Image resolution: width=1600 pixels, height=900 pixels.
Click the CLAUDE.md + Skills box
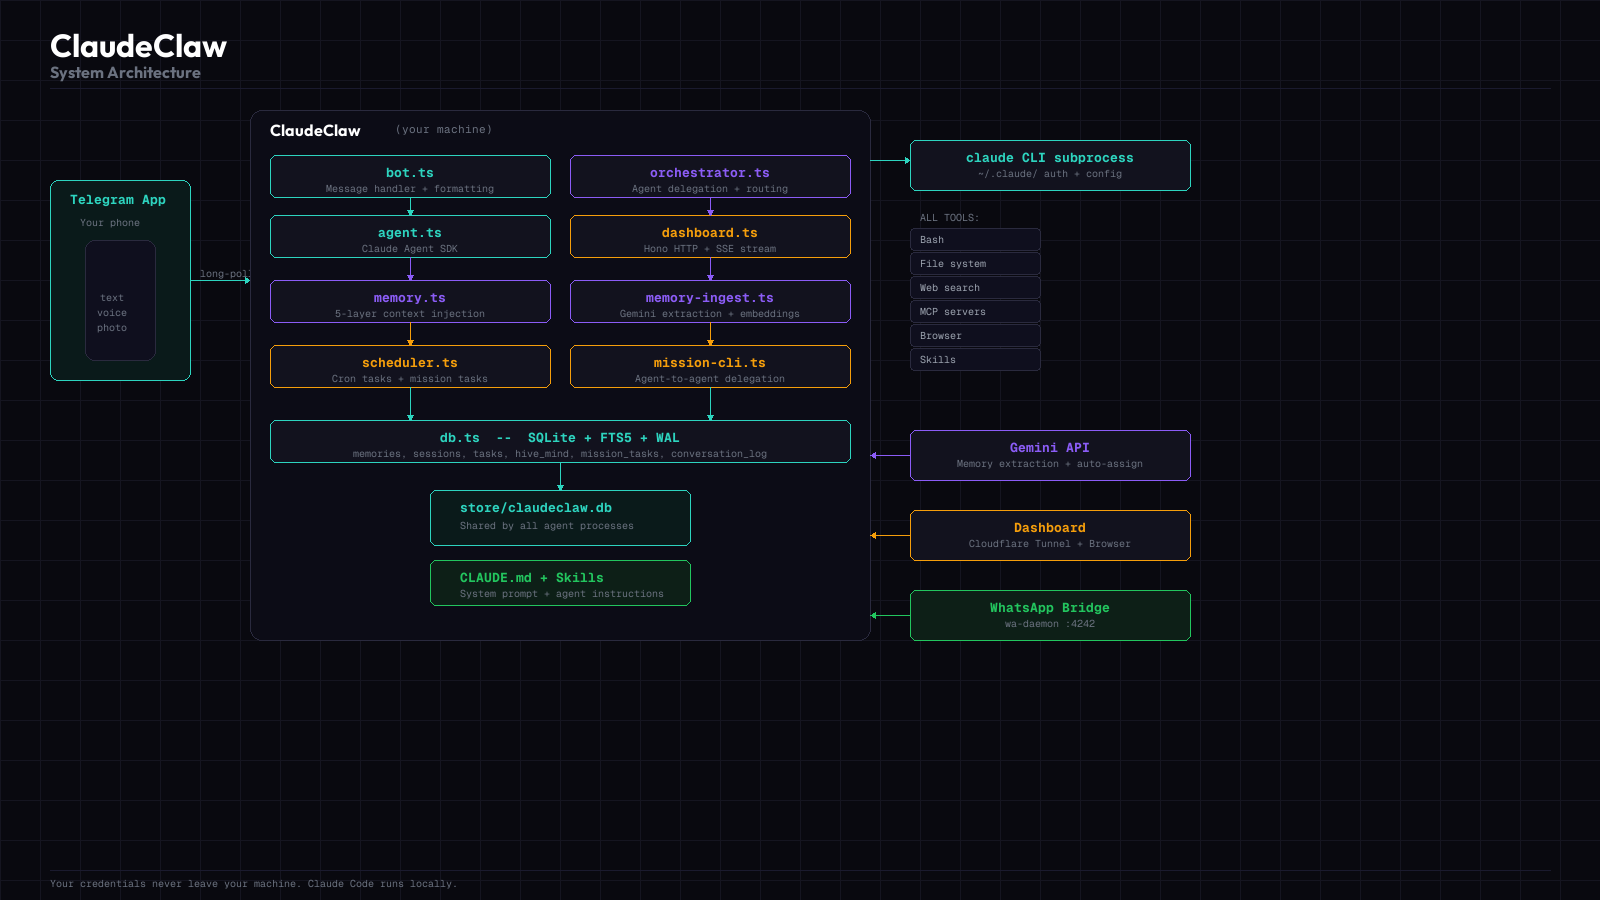[x=560, y=583]
